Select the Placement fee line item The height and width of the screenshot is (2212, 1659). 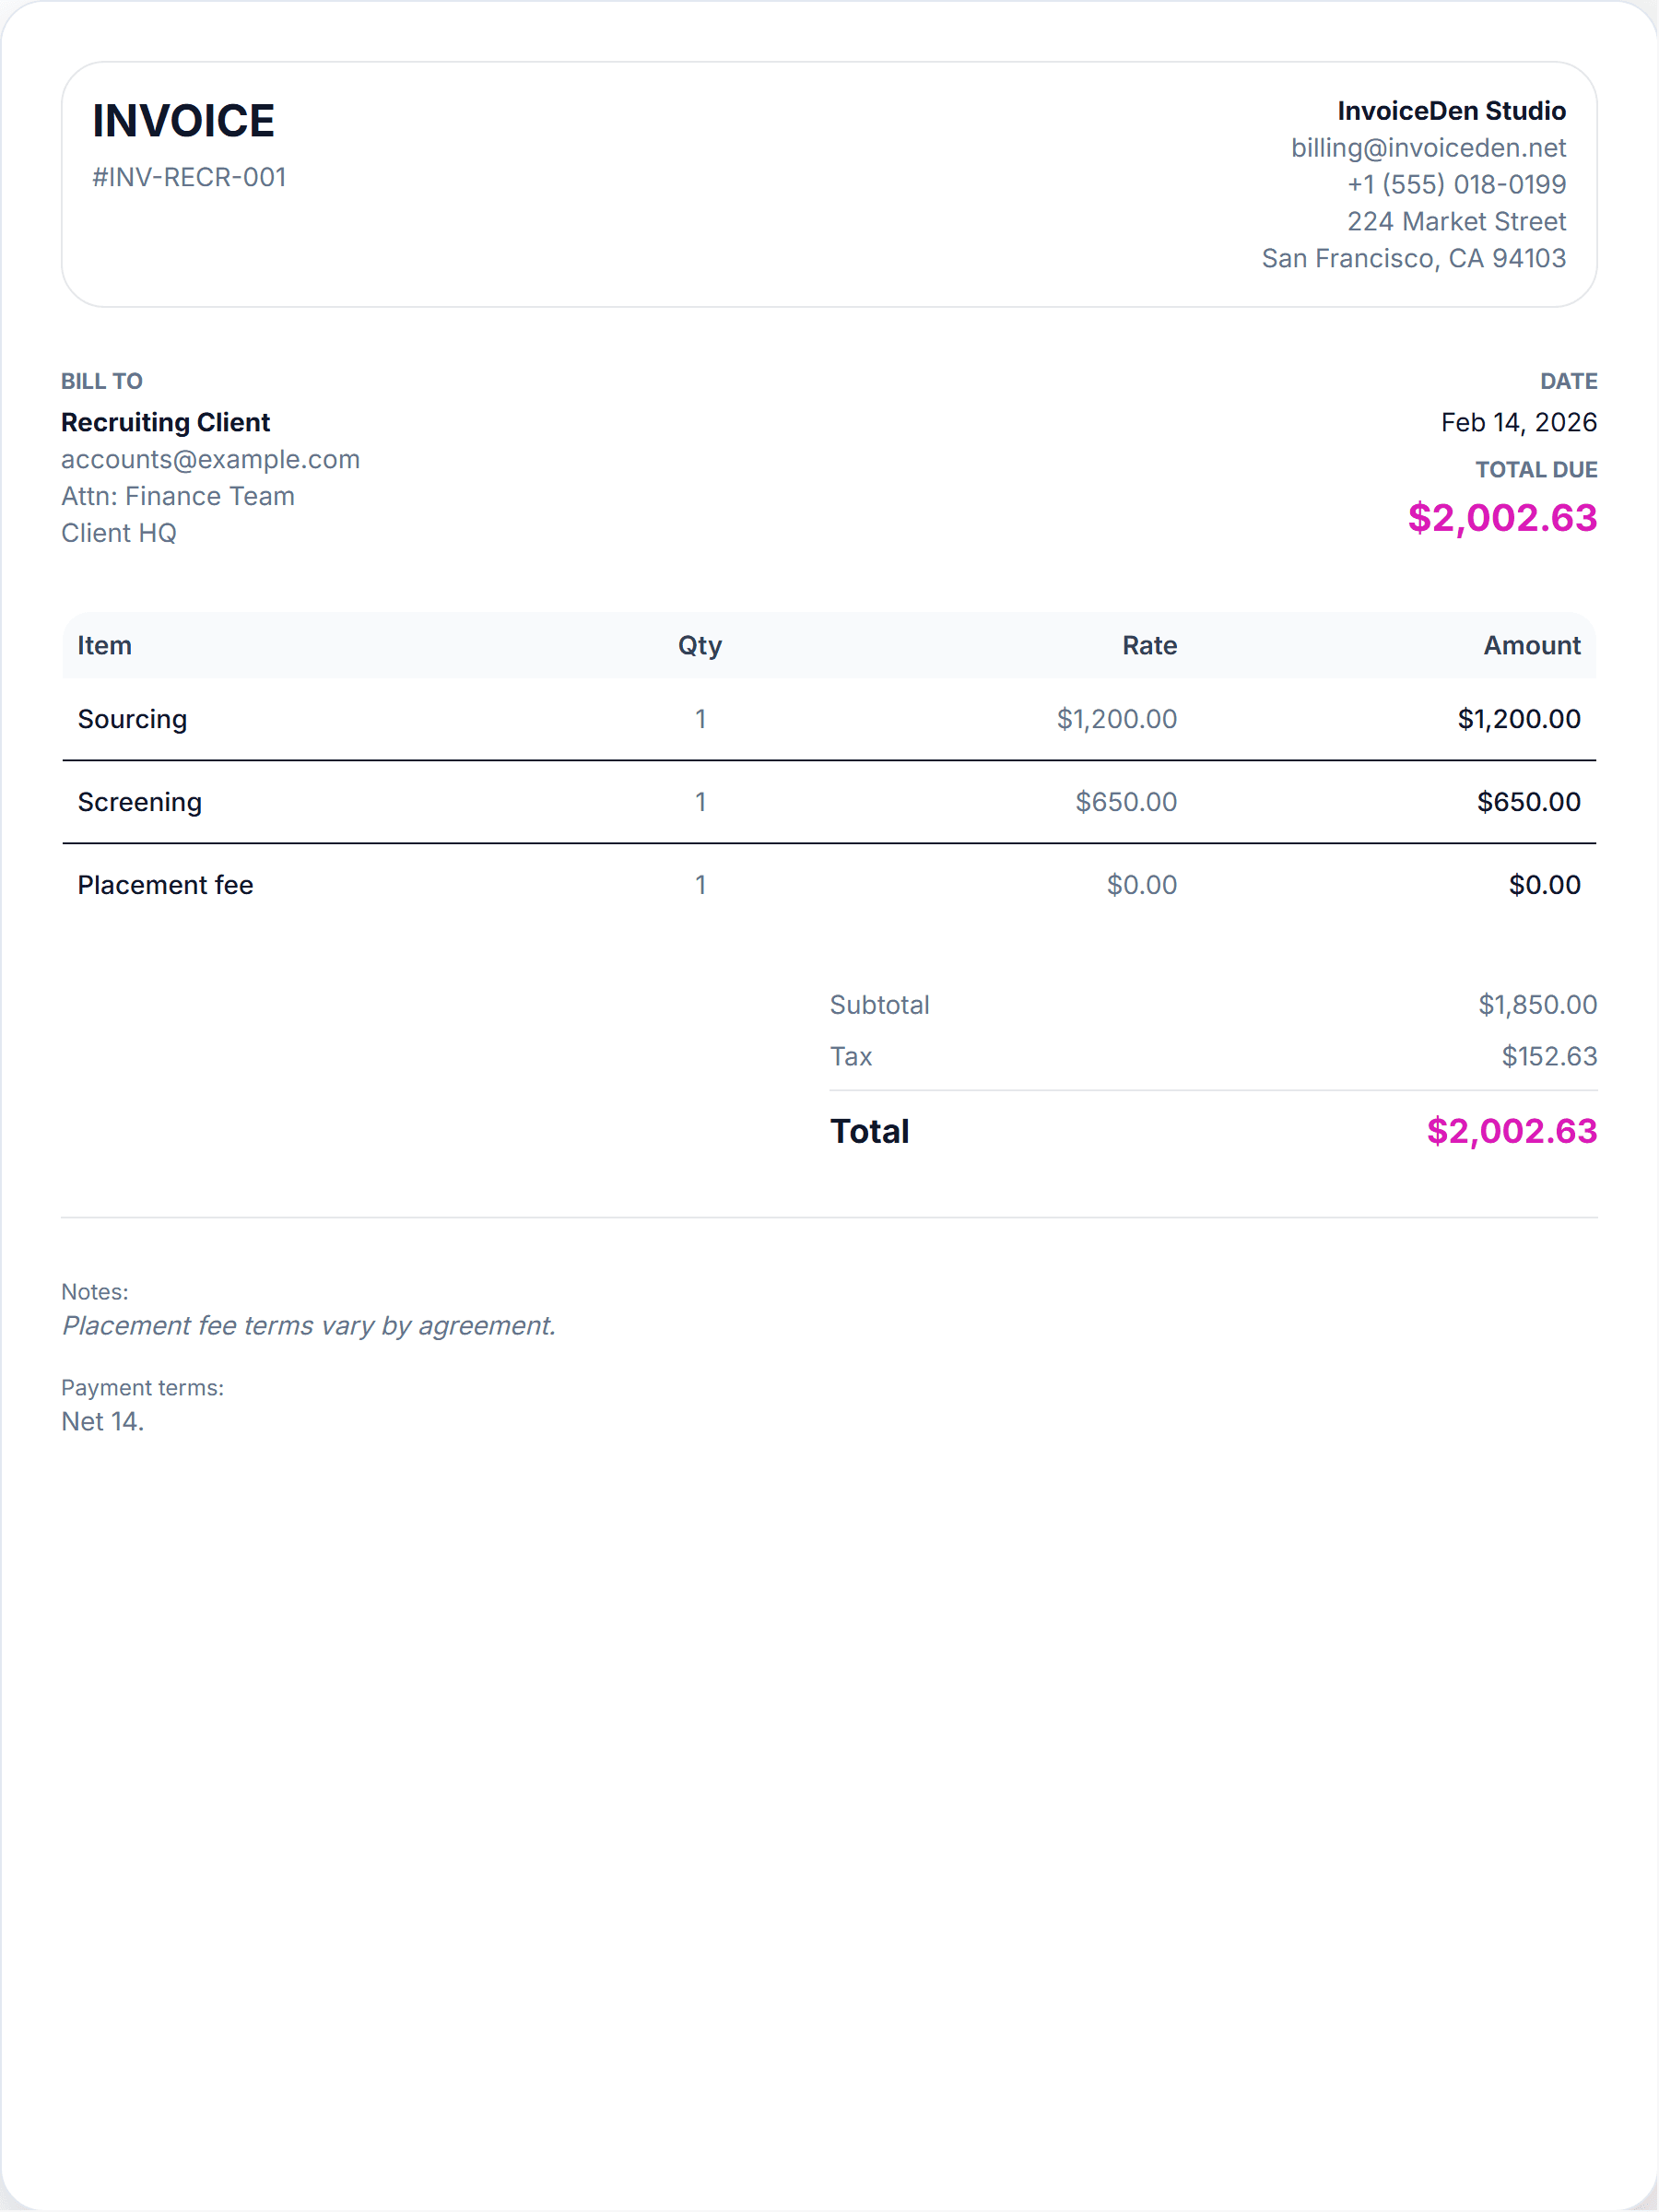(165, 885)
